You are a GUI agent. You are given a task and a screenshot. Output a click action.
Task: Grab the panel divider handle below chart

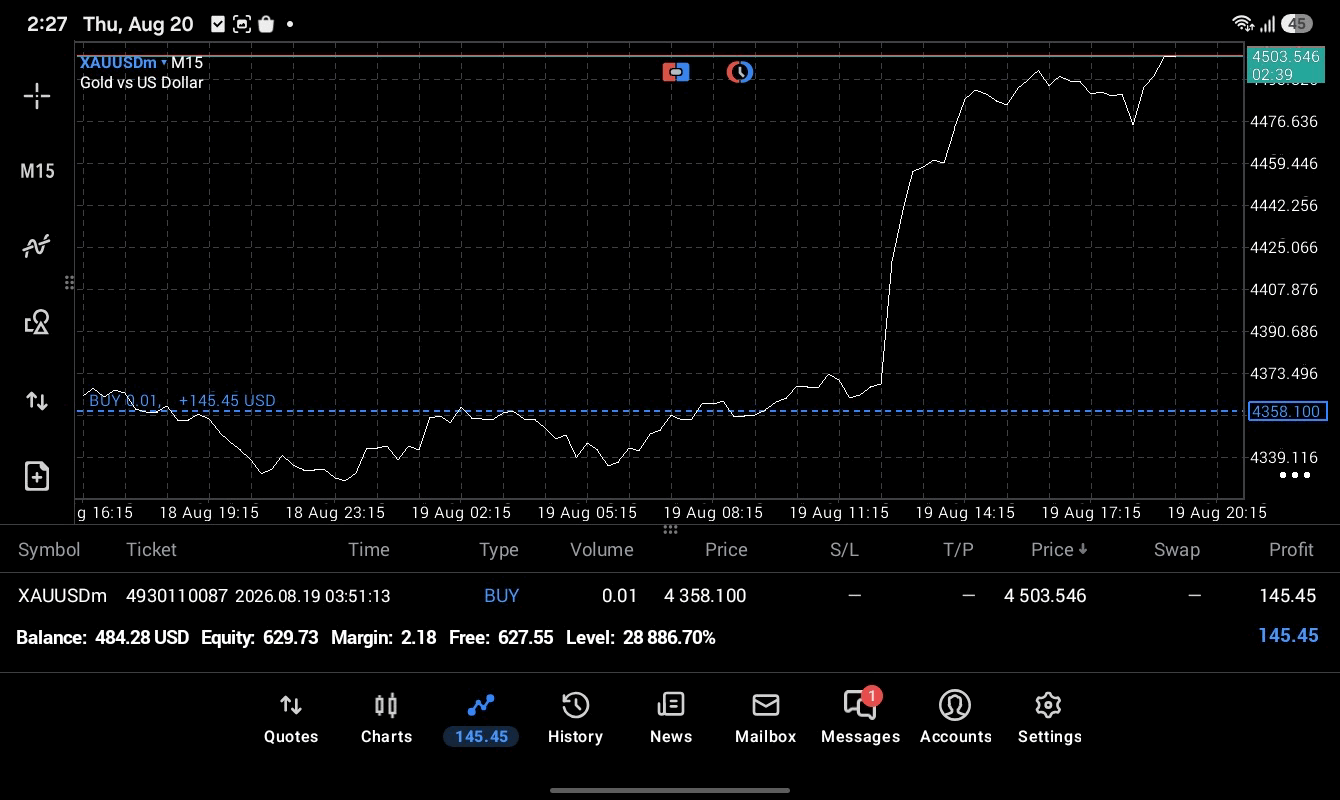click(670, 529)
